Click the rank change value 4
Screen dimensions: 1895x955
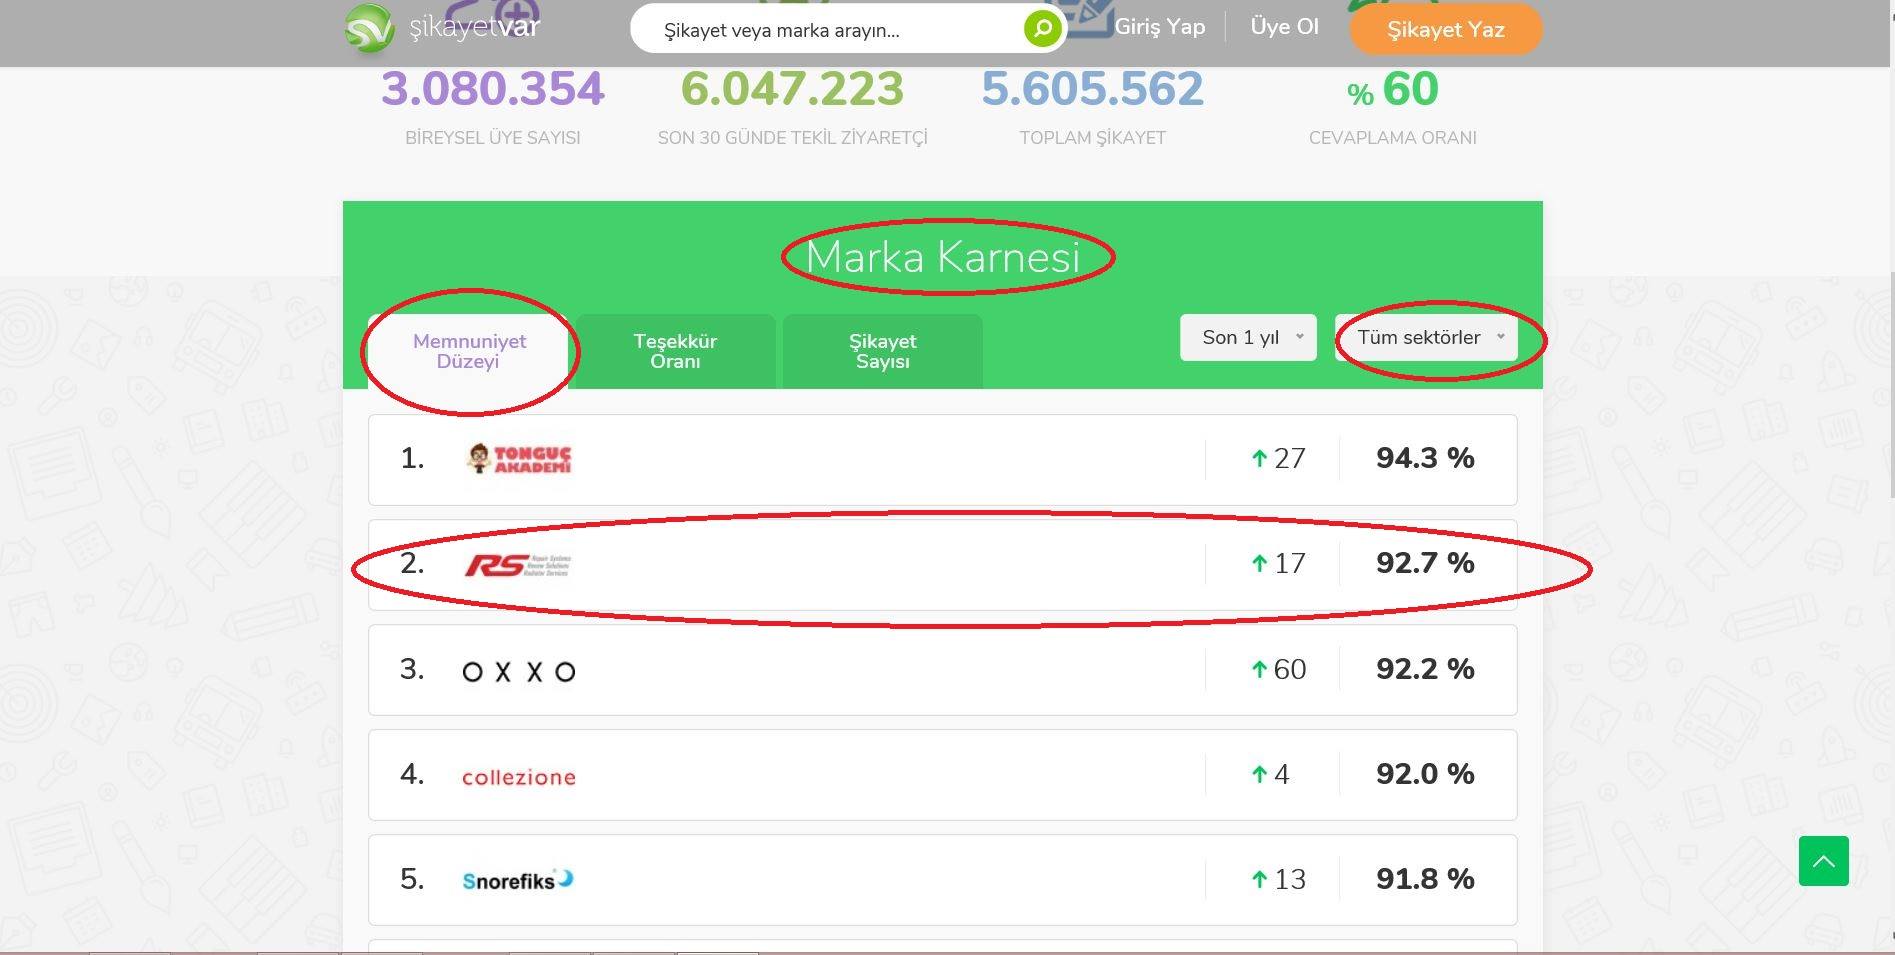point(1281,775)
